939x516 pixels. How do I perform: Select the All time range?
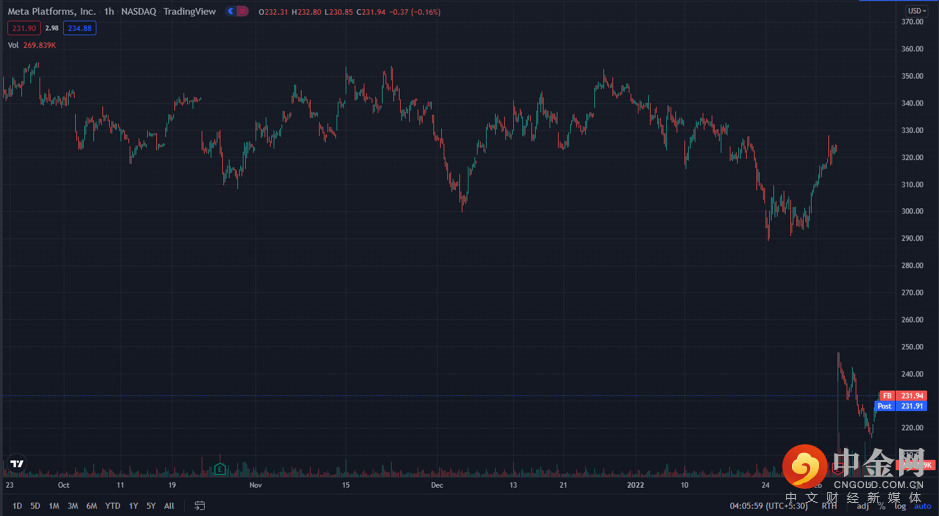point(169,506)
